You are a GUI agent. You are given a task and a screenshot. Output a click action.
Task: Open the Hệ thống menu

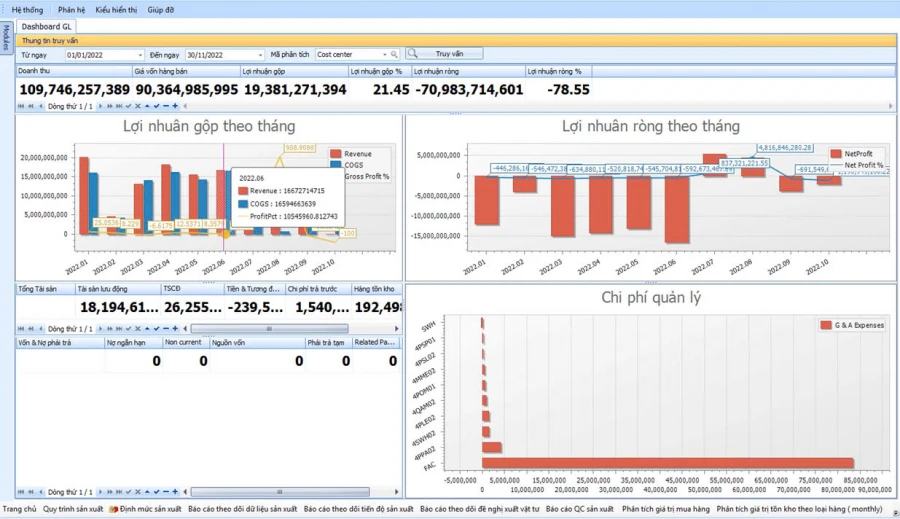point(27,10)
